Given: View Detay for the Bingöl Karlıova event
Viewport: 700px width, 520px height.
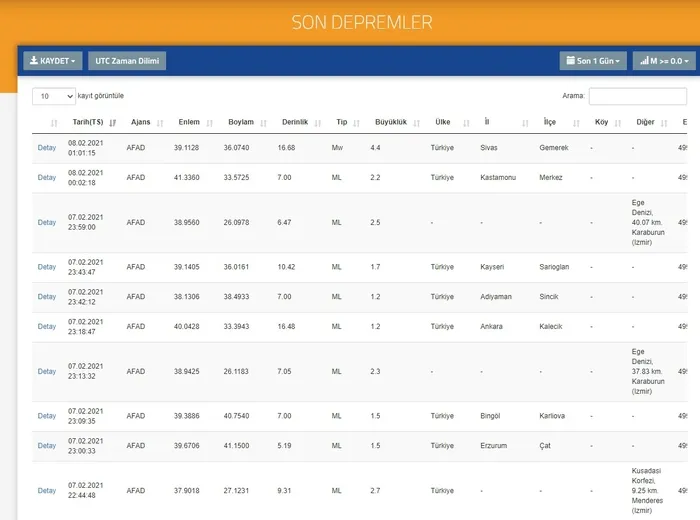Looking at the screenshot, I should pos(47,416).
